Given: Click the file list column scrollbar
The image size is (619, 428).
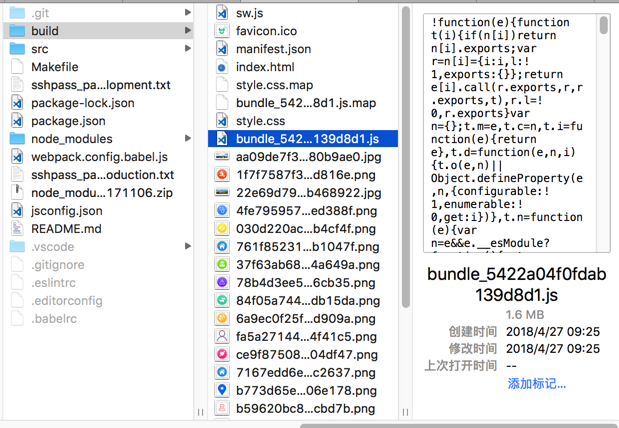Looking at the screenshot, I should 405,157.
